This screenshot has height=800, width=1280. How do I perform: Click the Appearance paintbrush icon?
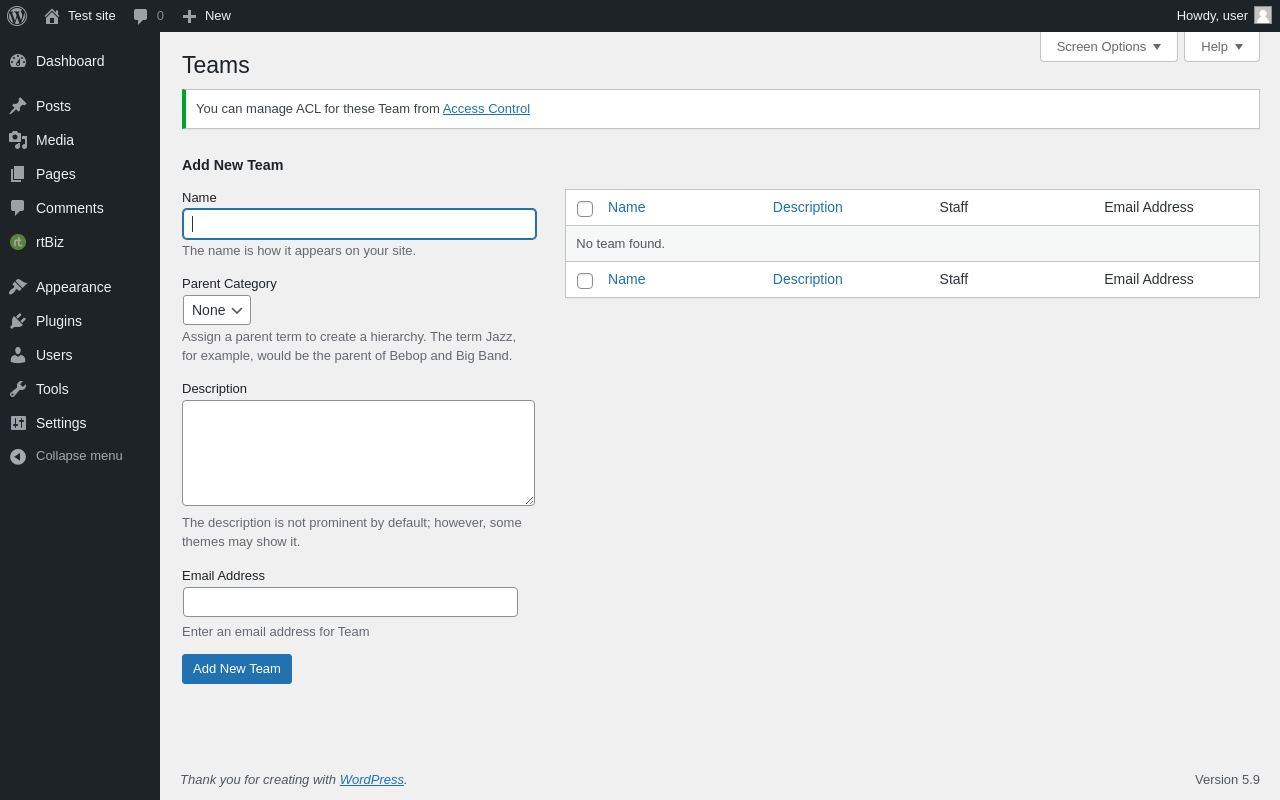pyautogui.click(x=18, y=287)
